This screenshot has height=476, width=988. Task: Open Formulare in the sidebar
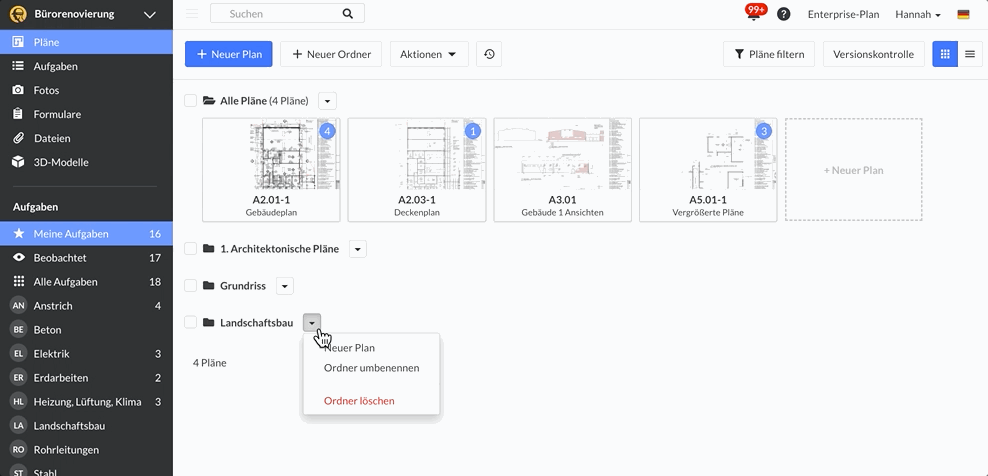click(x=86, y=114)
